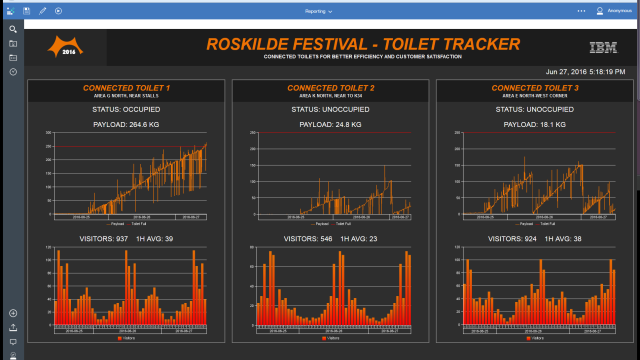
Task: Click the Anonymous user name label
Action: coord(620,11)
